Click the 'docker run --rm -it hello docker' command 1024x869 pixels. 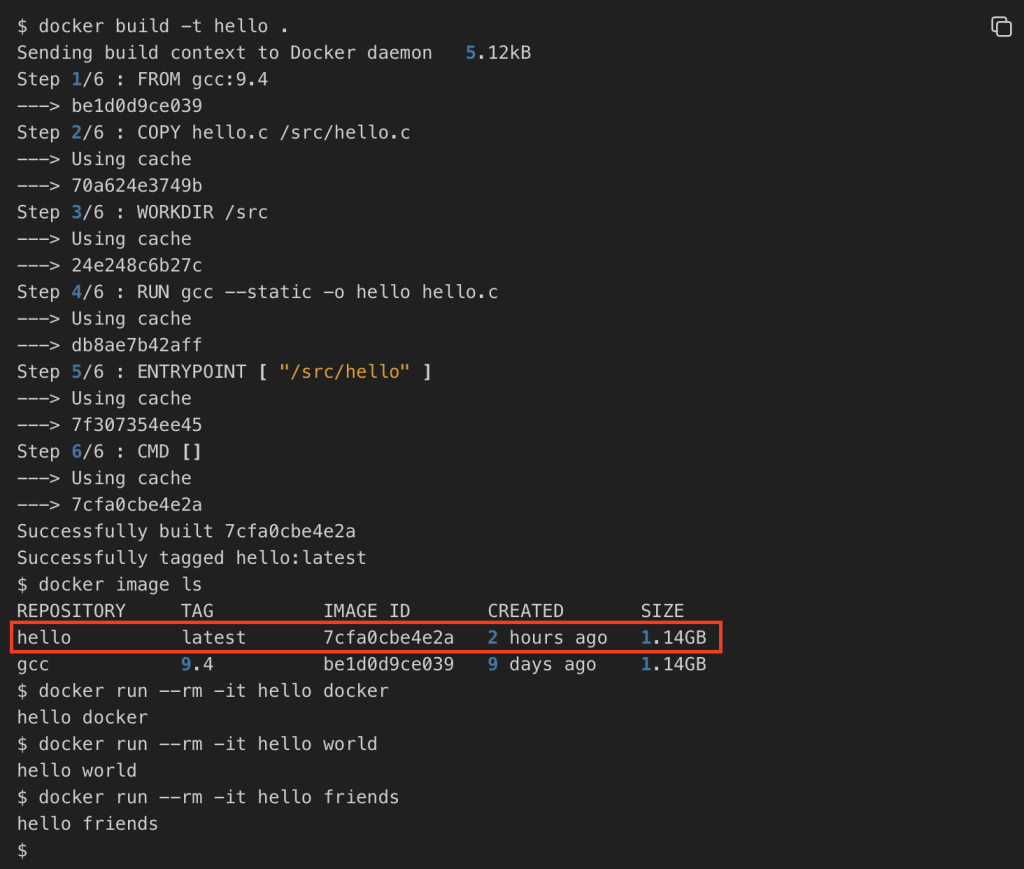[x=214, y=691]
